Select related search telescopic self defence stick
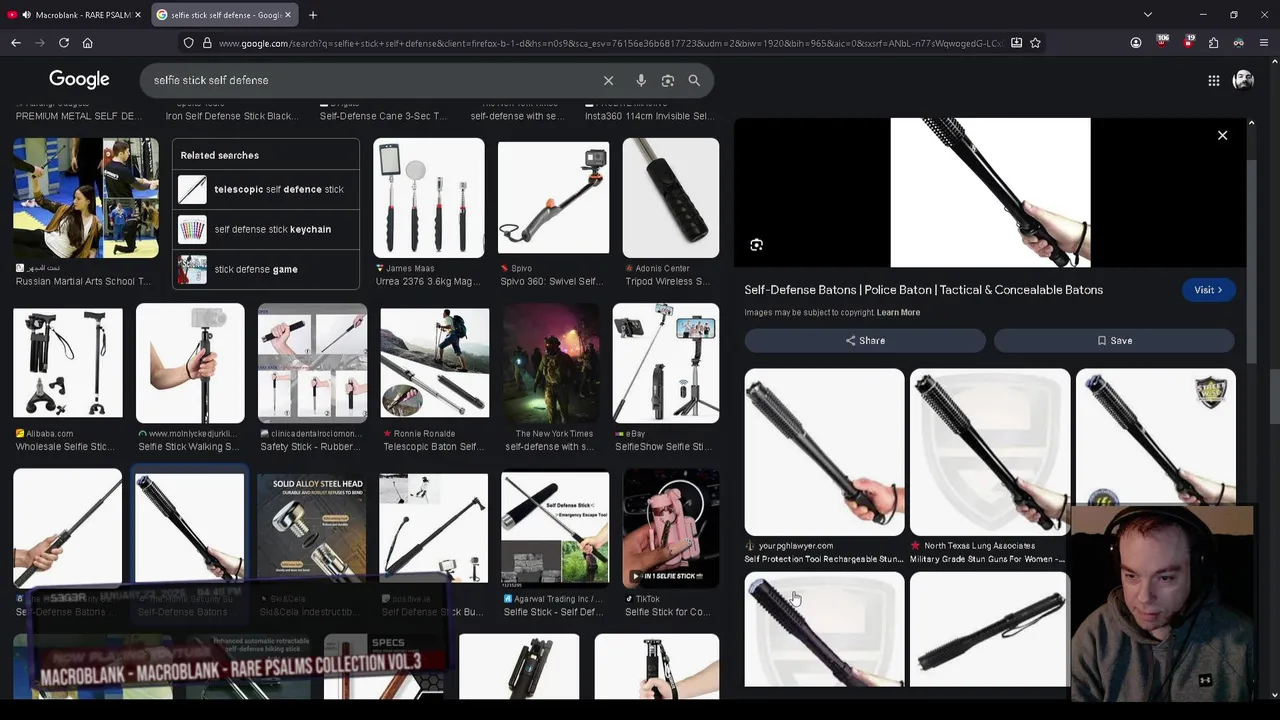The width and height of the screenshot is (1280, 720). tap(265, 189)
